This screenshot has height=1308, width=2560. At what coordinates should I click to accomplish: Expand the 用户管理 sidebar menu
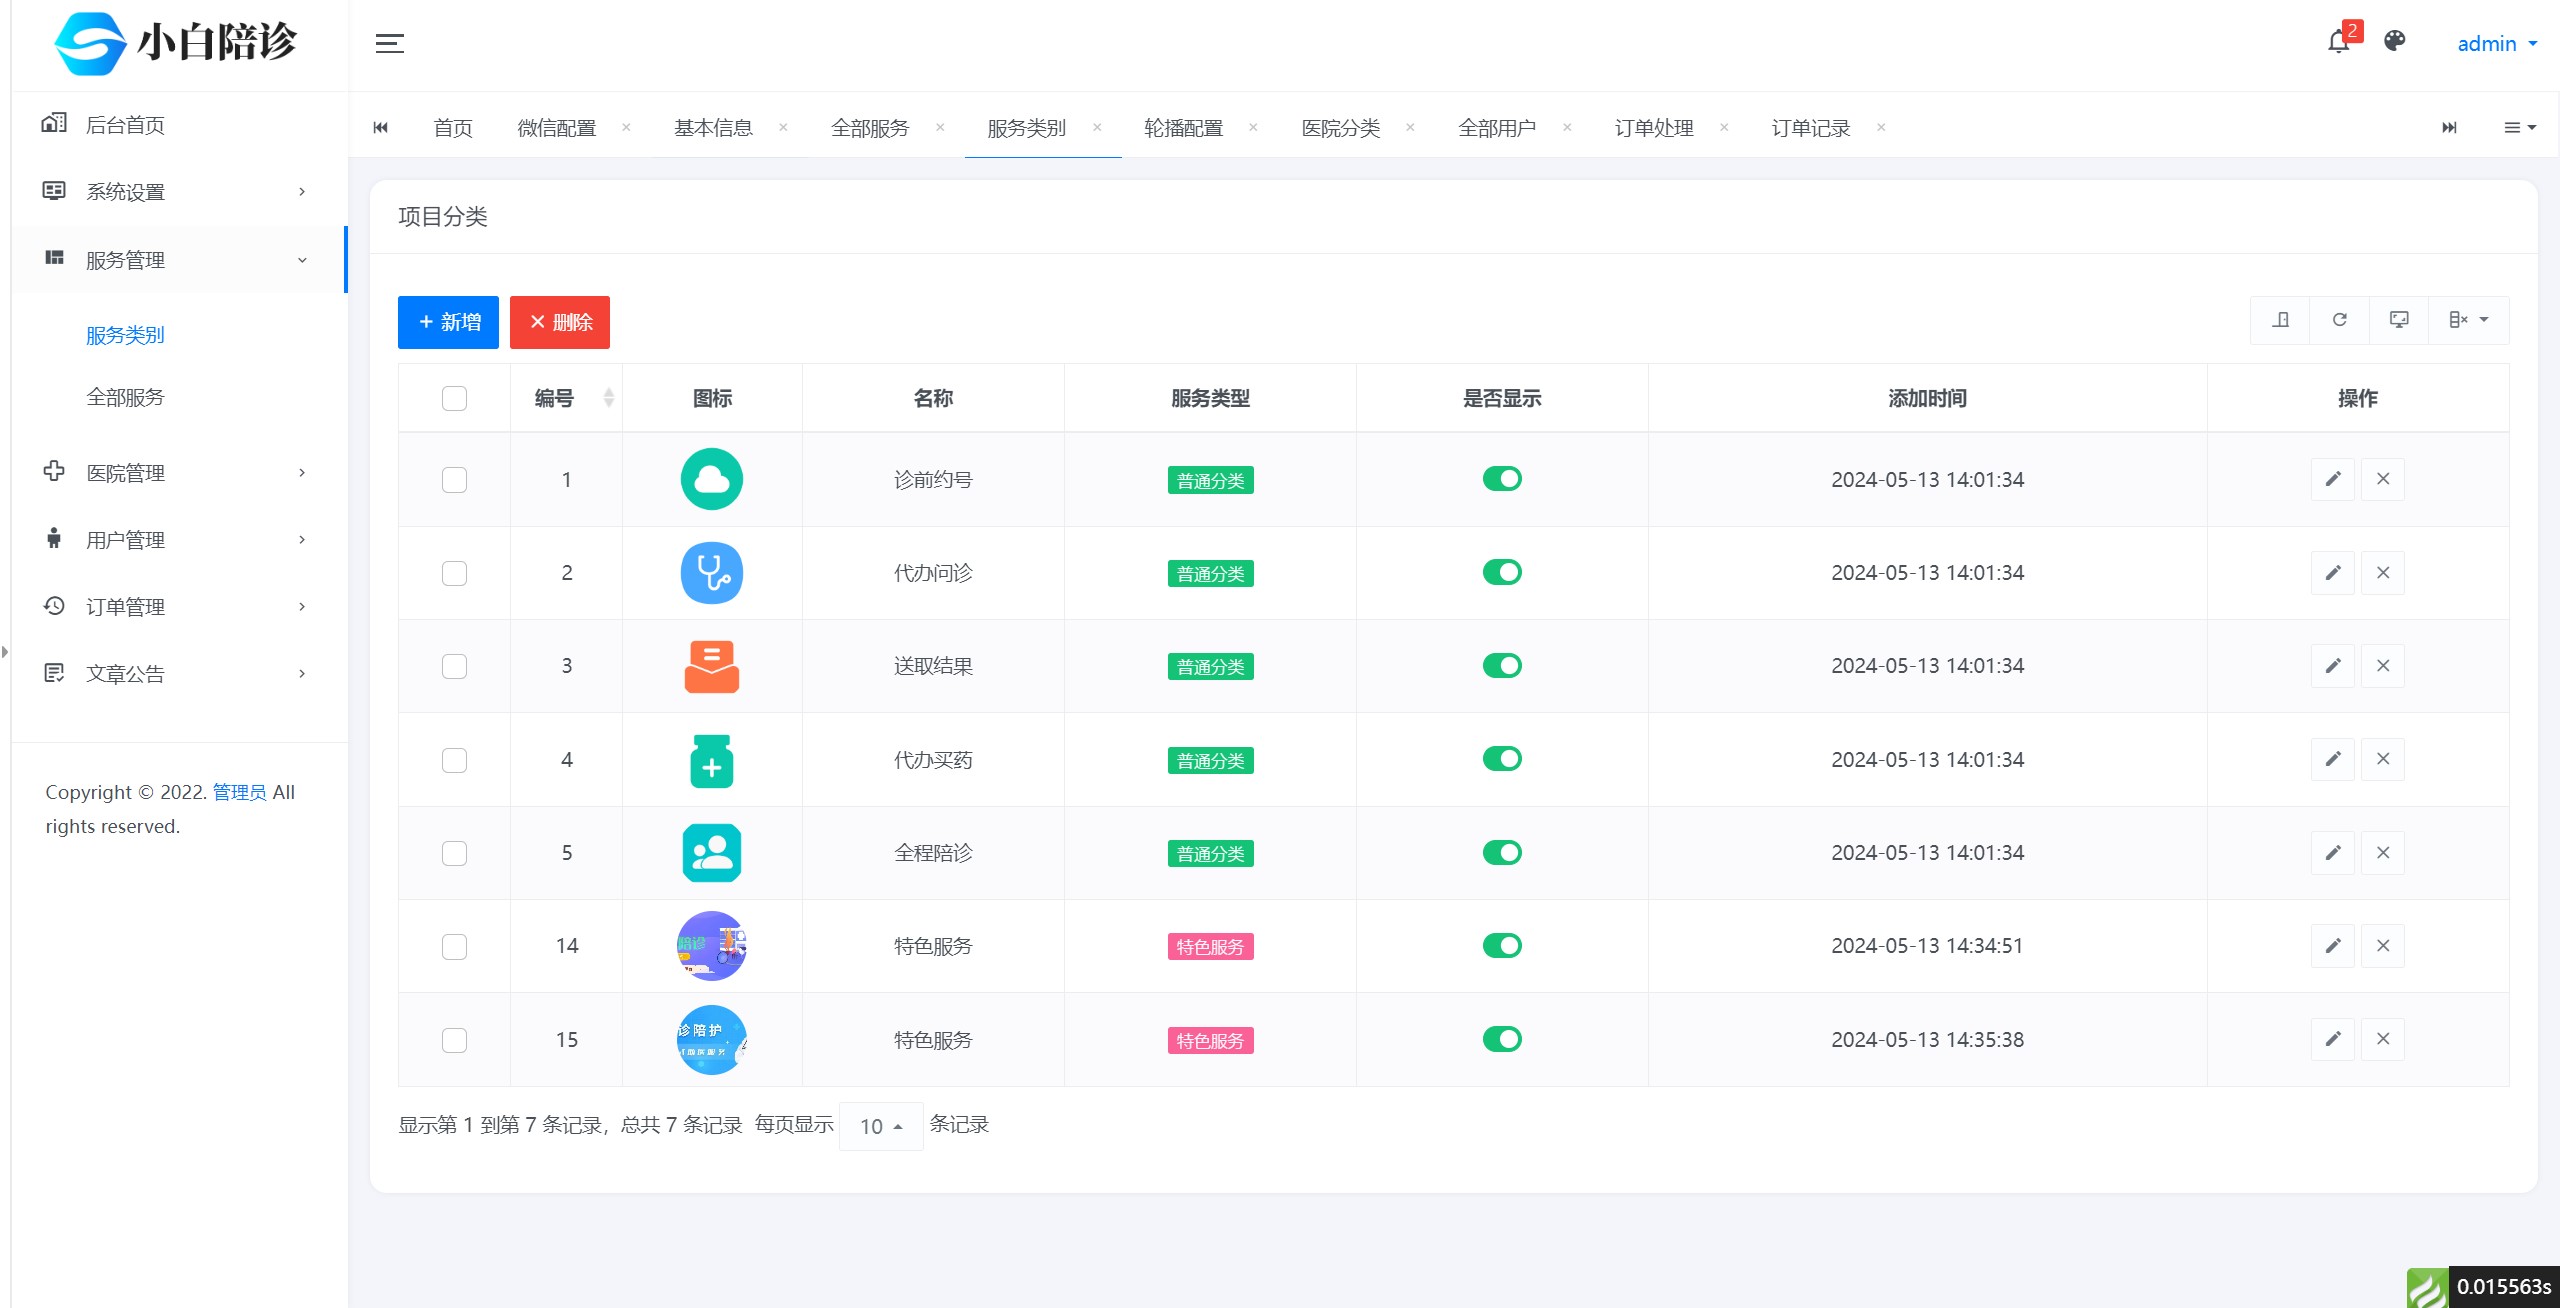click(x=180, y=540)
